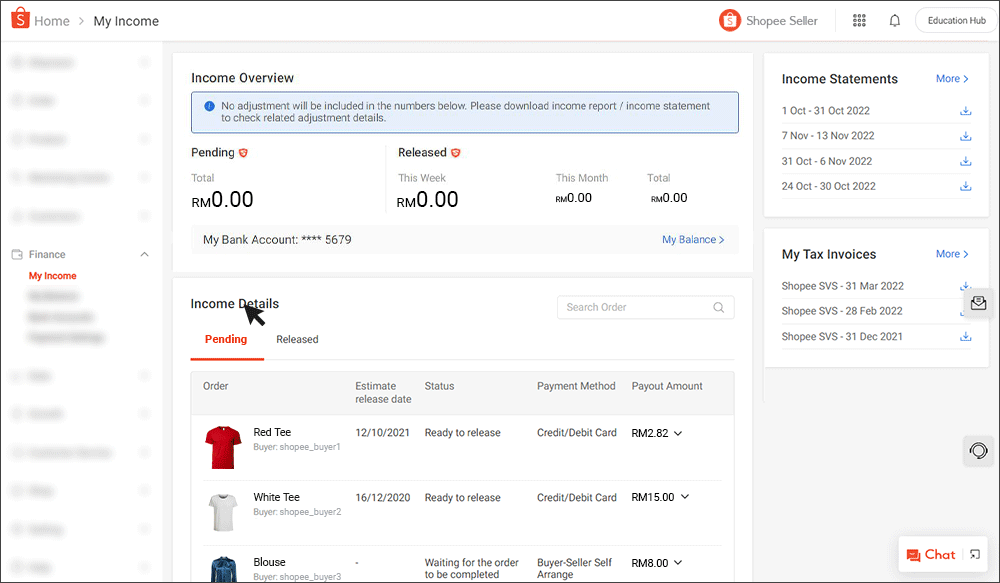The height and width of the screenshot is (583, 1000).
Task: Open the Chat button
Action: tap(931, 555)
